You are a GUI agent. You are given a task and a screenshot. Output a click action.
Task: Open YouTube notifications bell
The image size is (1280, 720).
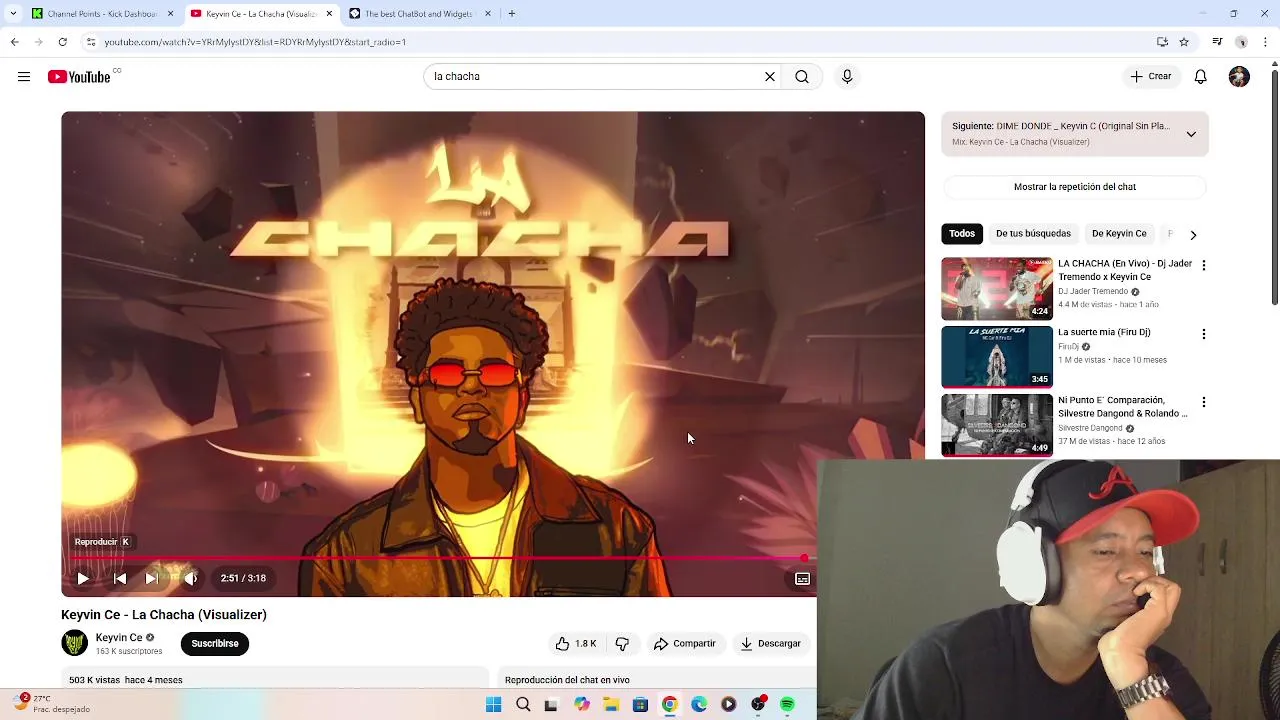coord(1201,77)
